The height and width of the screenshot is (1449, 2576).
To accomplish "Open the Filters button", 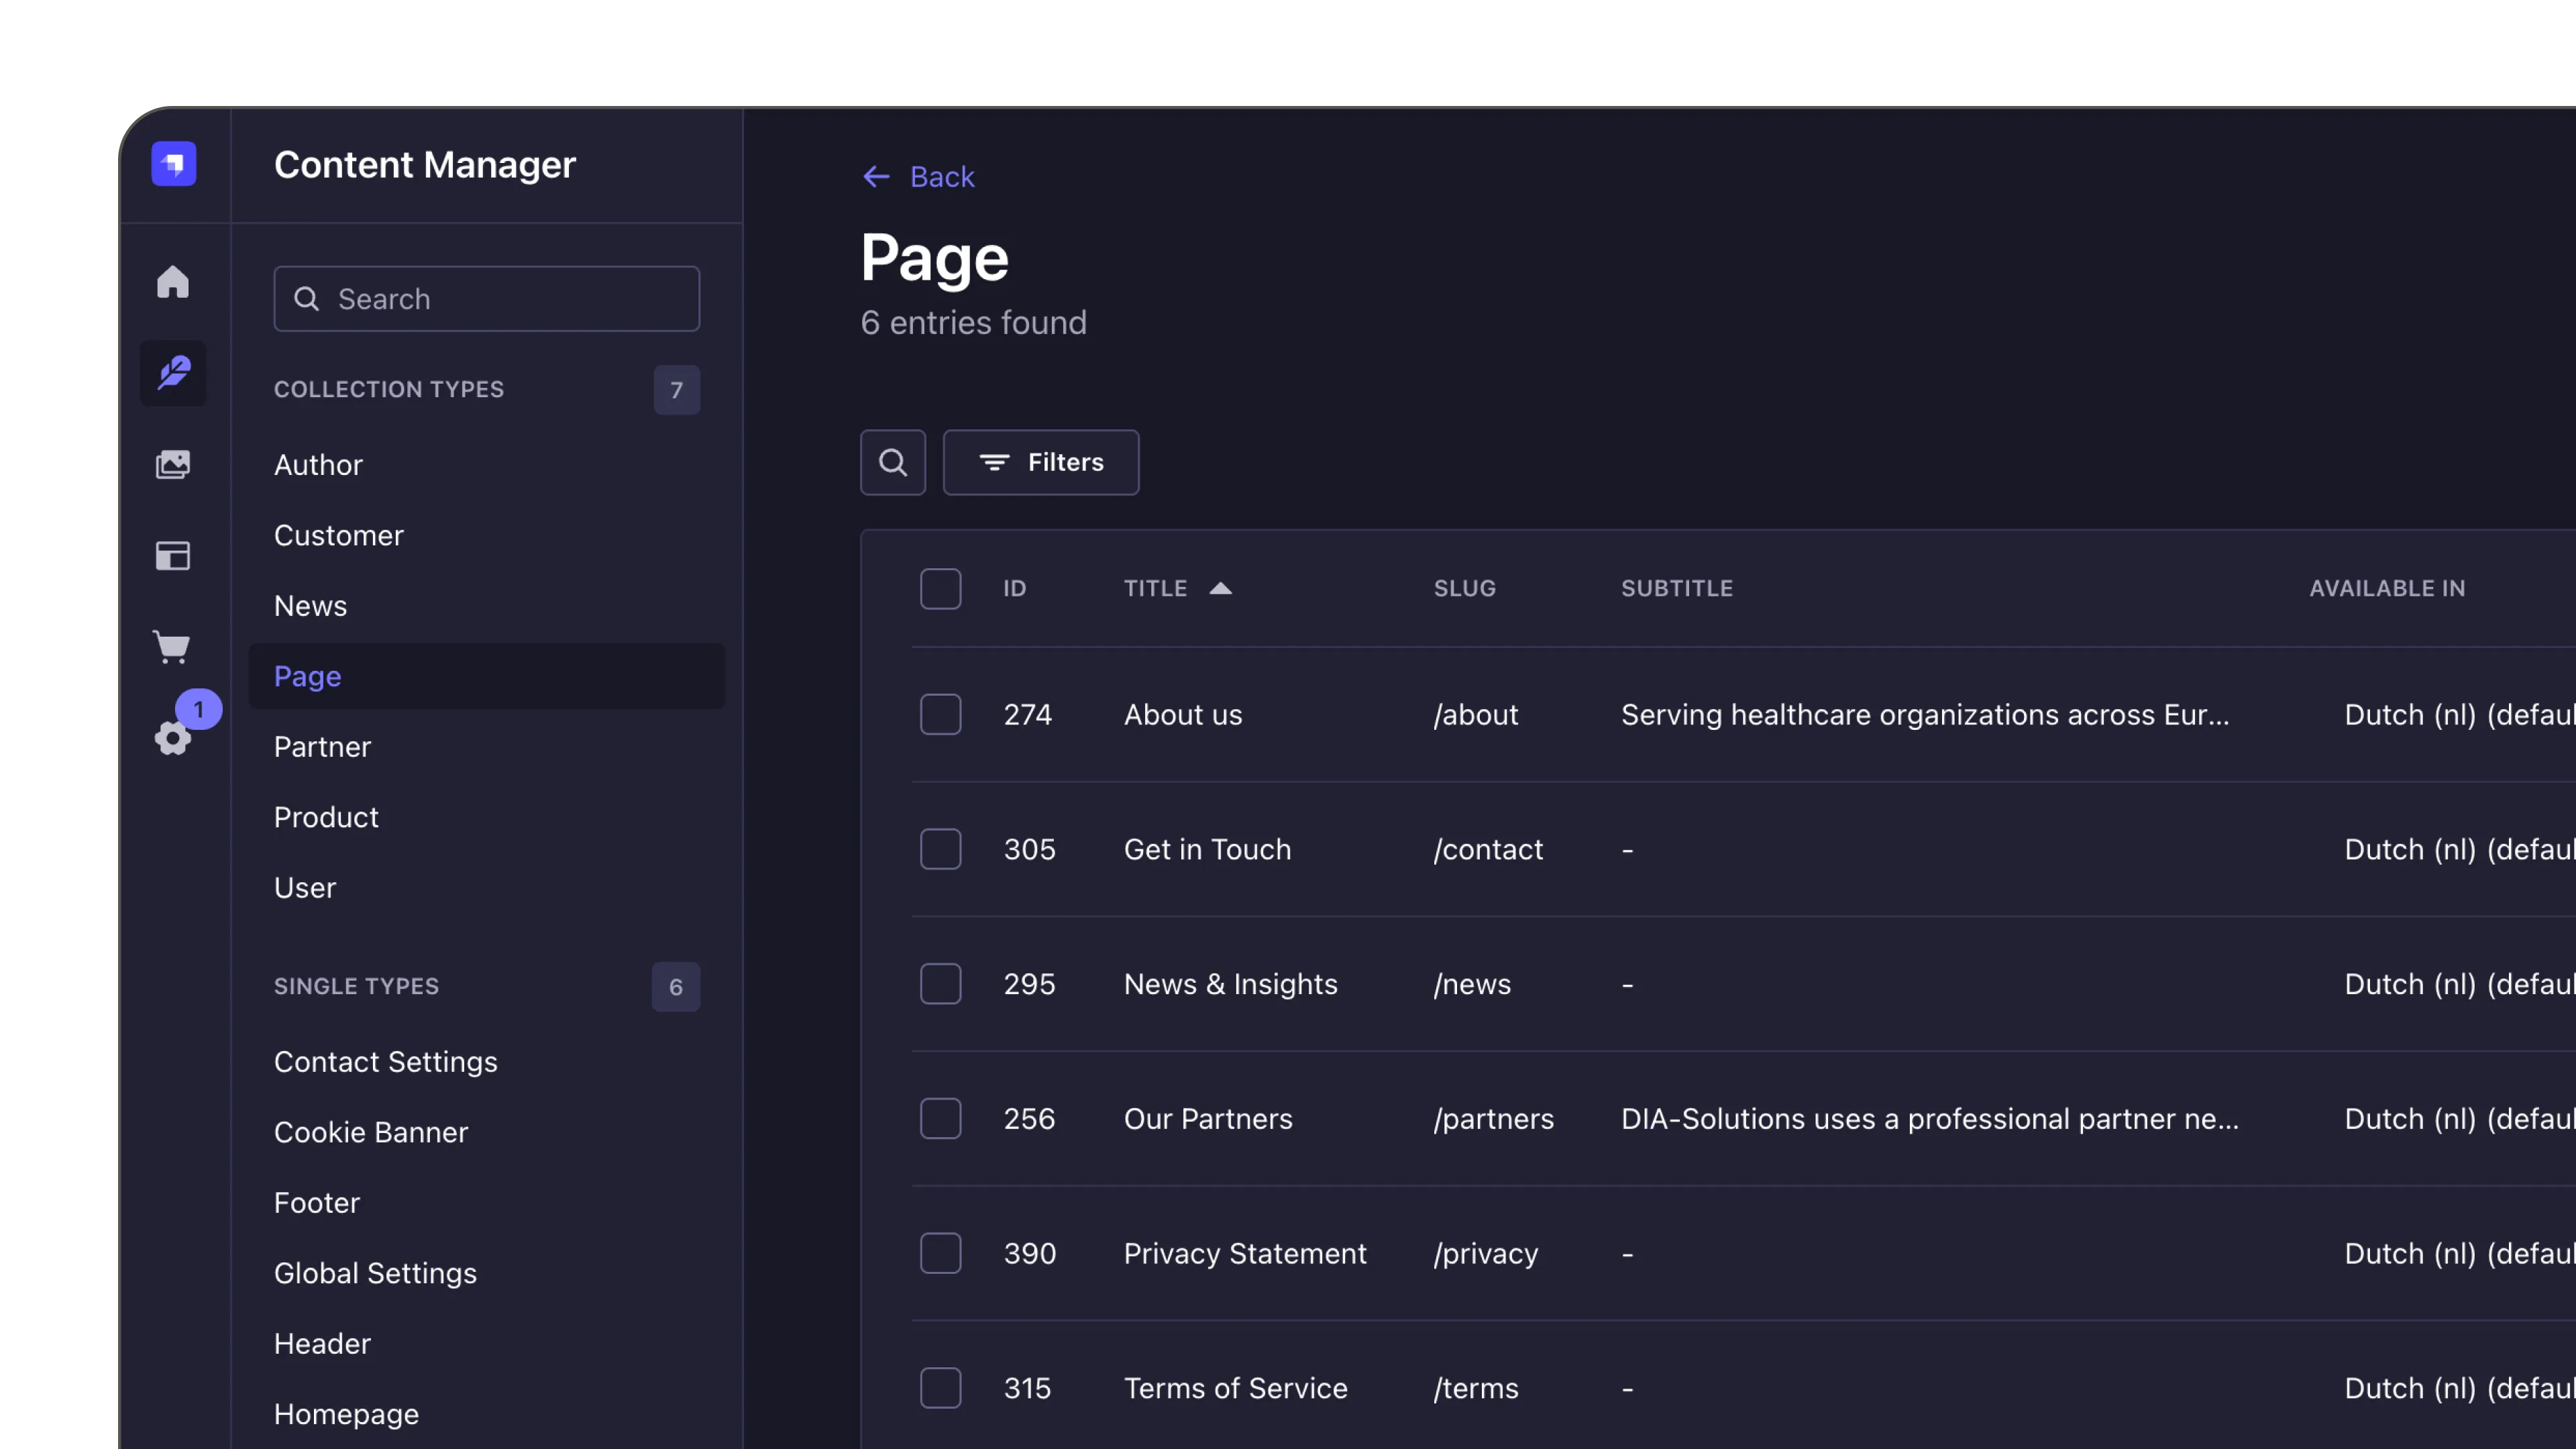I will 1041,462.
